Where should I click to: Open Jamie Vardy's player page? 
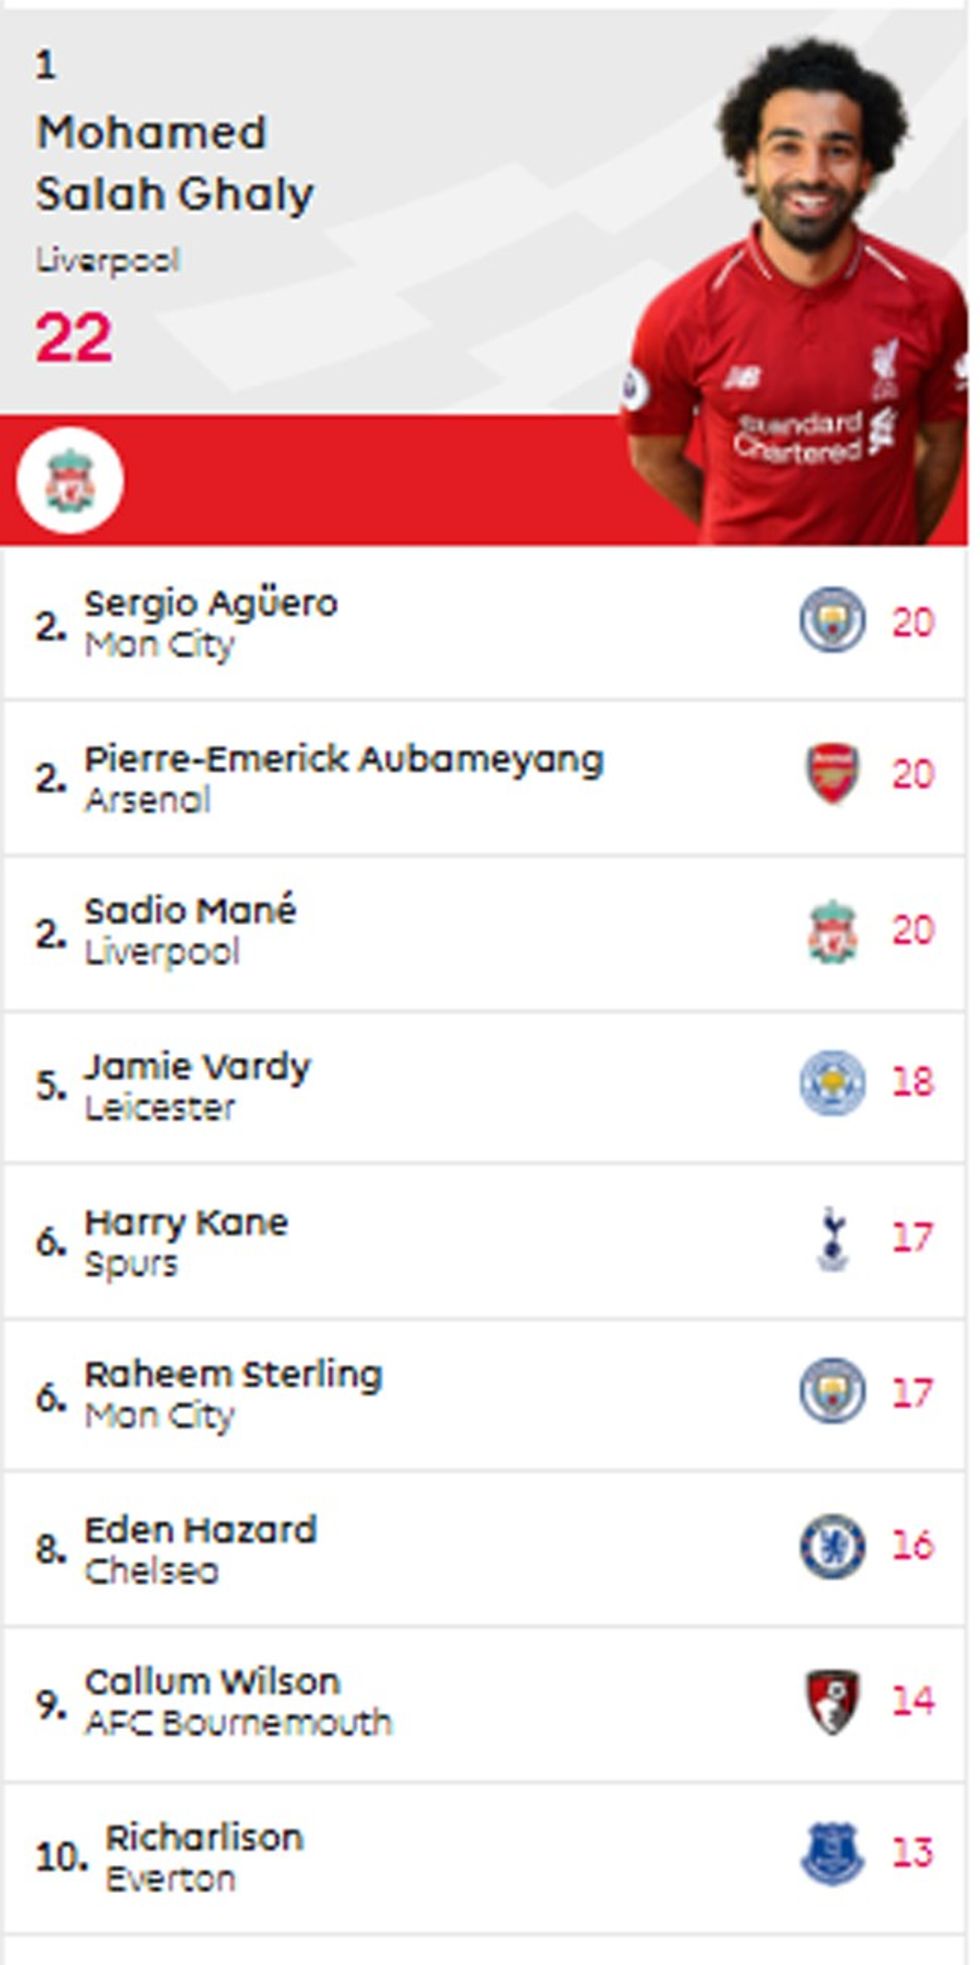coord(197,1067)
